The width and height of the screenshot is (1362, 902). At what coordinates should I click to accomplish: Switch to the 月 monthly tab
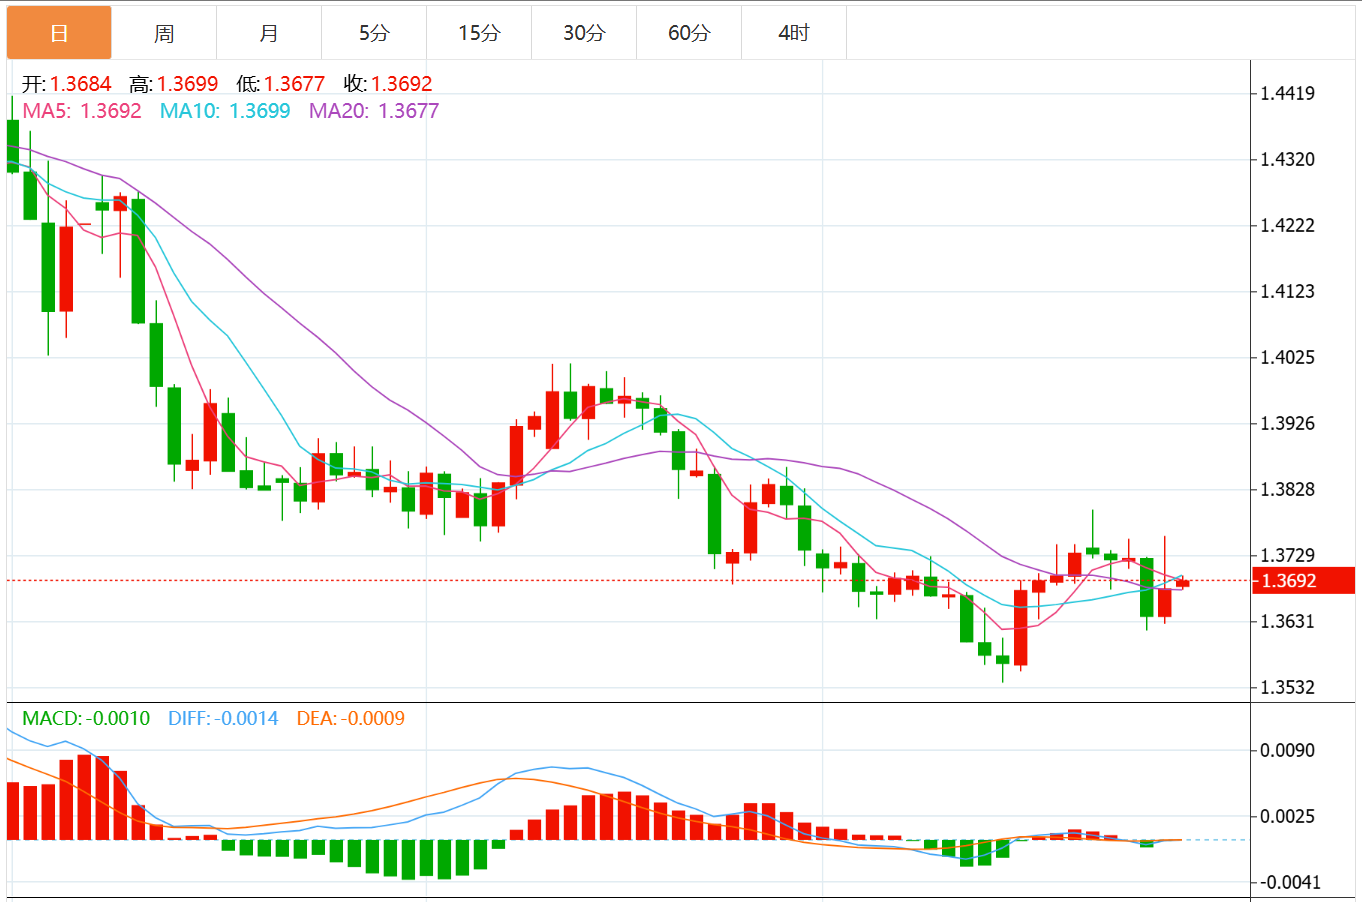tap(269, 33)
